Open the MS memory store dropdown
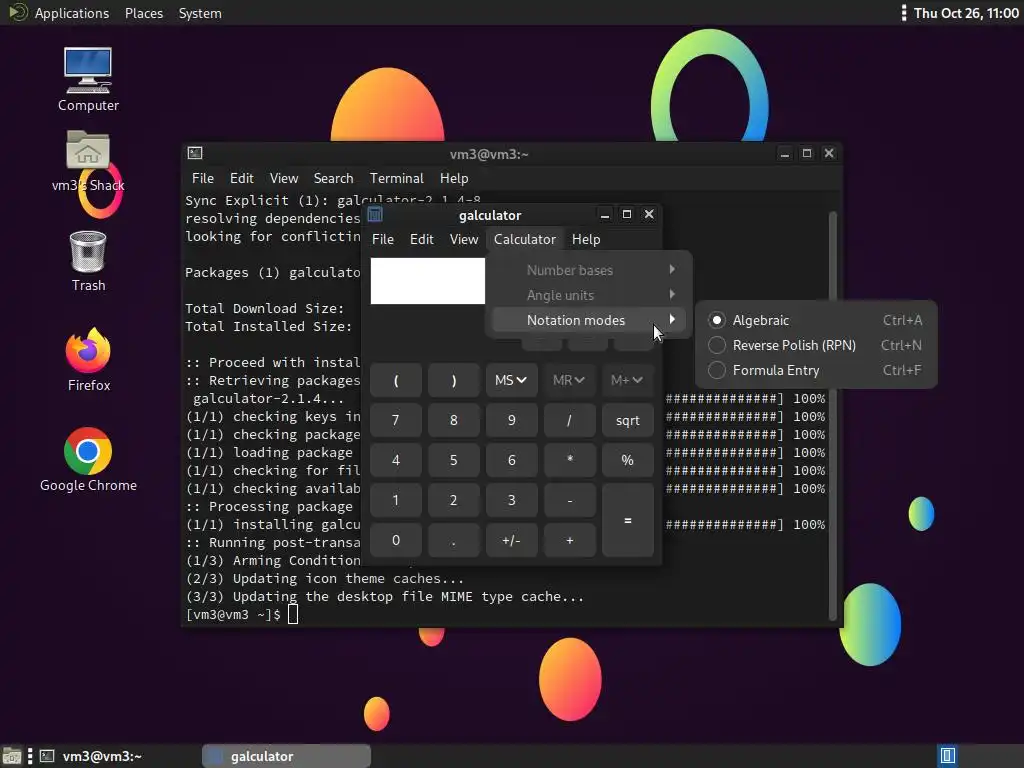Image resolution: width=1024 pixels, height=768 pixels. pos(511,380)
